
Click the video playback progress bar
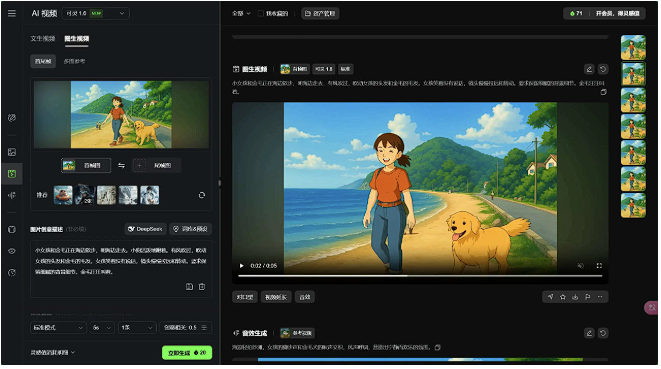point(420,276)
